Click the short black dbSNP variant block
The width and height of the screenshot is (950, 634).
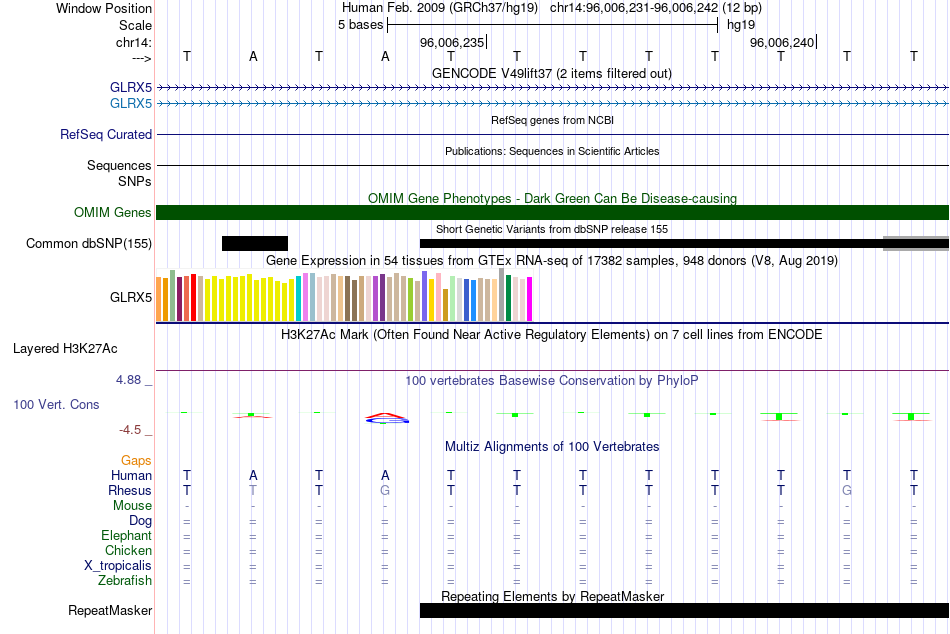coord(254,243)
